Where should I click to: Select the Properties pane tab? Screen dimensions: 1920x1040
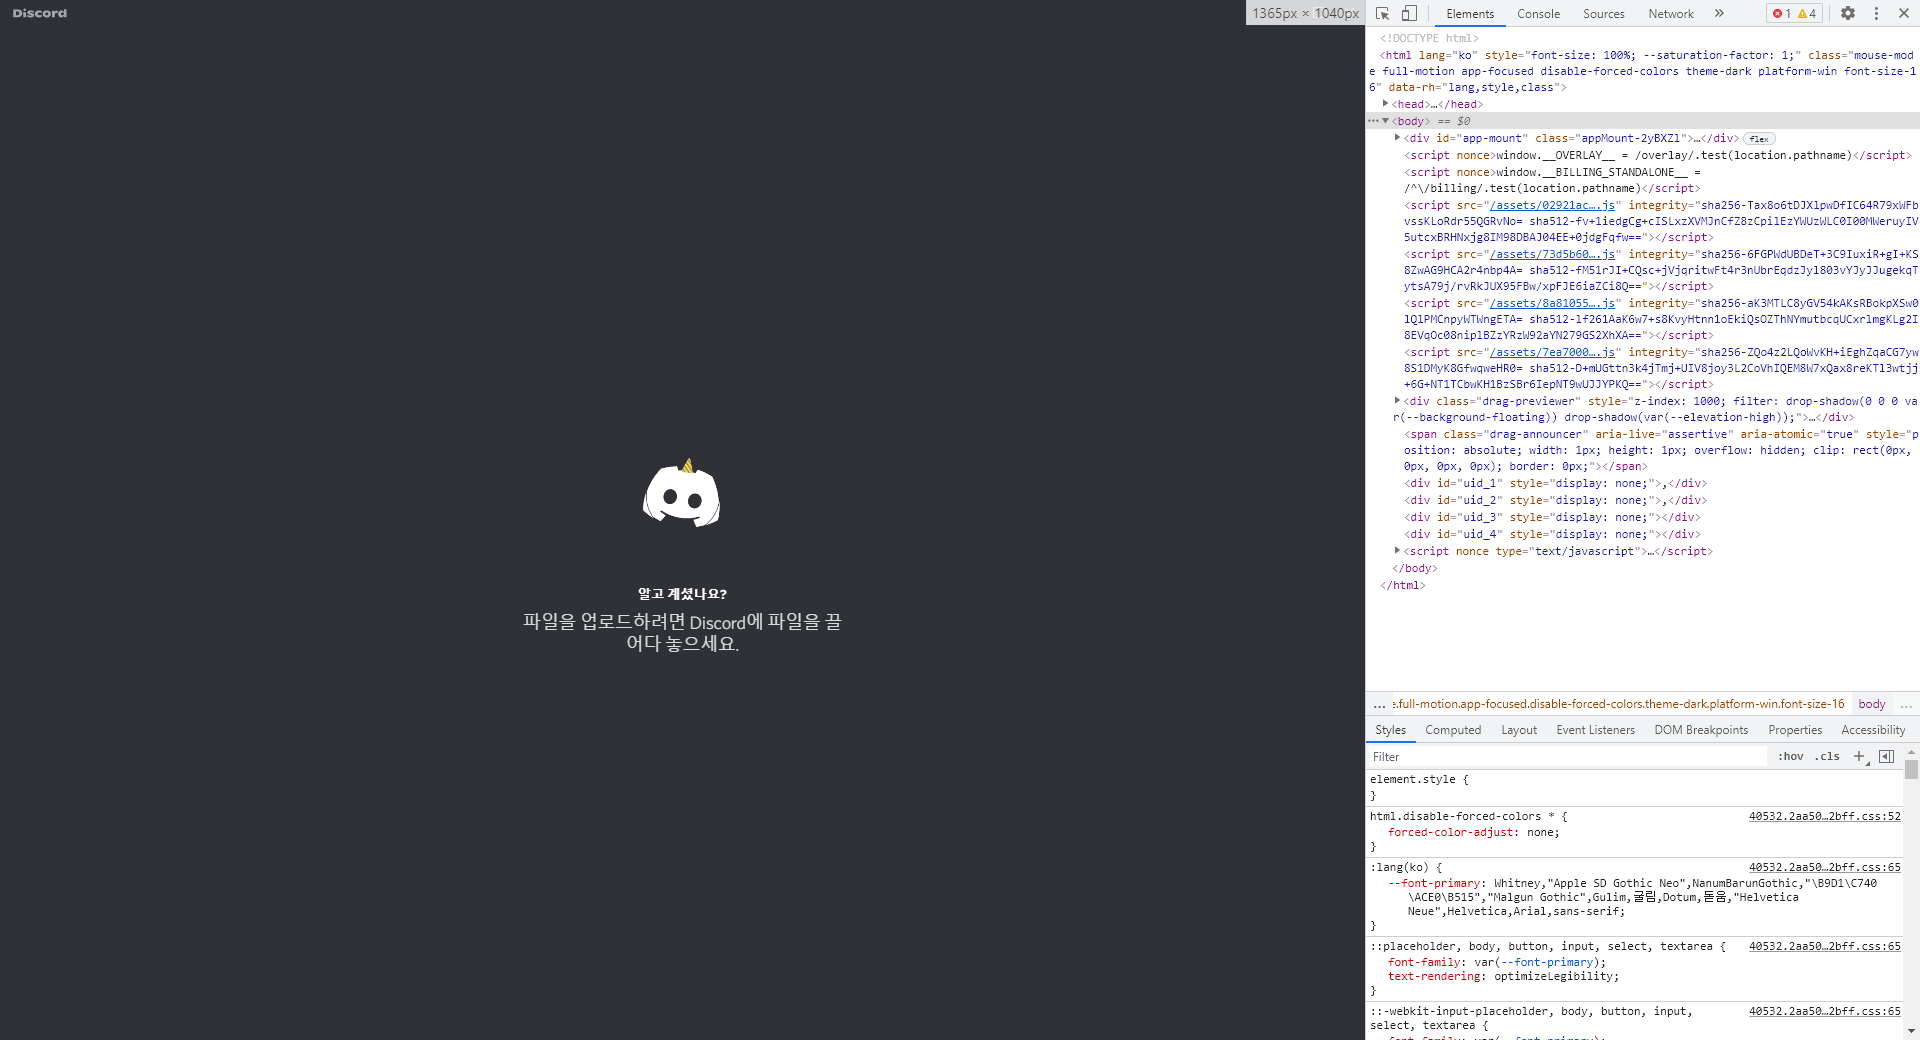click(x=1795, y=730)
